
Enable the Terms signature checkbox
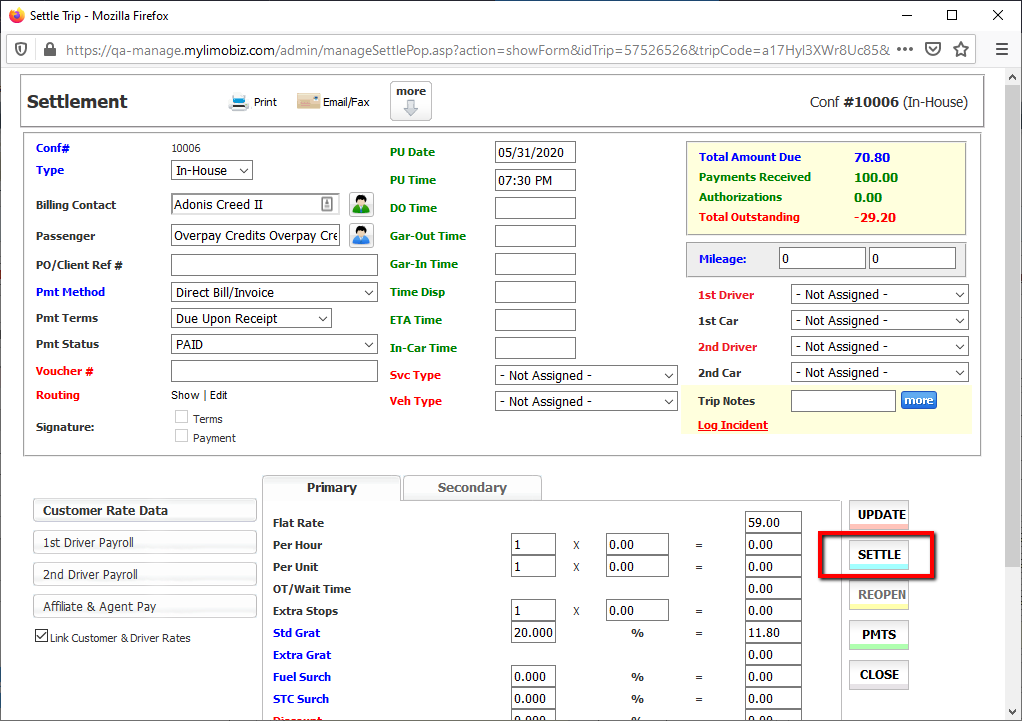(x=182, y=417)
